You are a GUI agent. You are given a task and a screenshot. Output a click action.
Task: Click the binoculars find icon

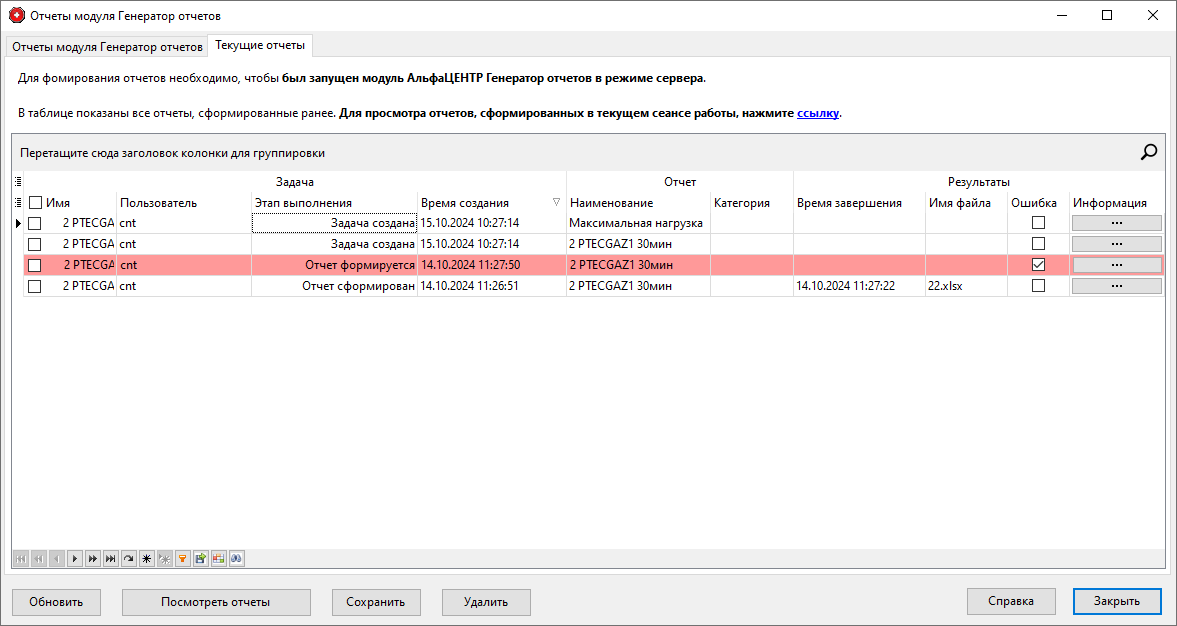point(237,559)
